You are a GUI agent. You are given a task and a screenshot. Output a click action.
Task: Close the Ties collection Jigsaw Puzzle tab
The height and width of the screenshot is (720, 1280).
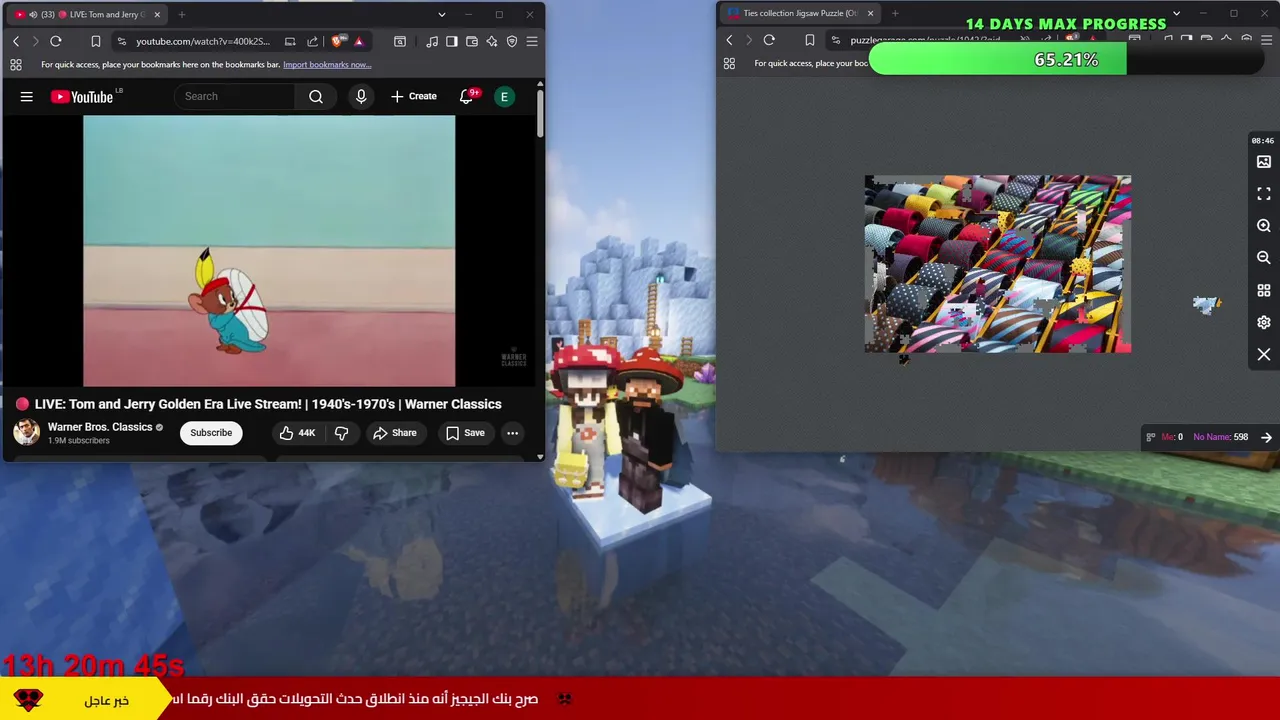pos(870,14)
